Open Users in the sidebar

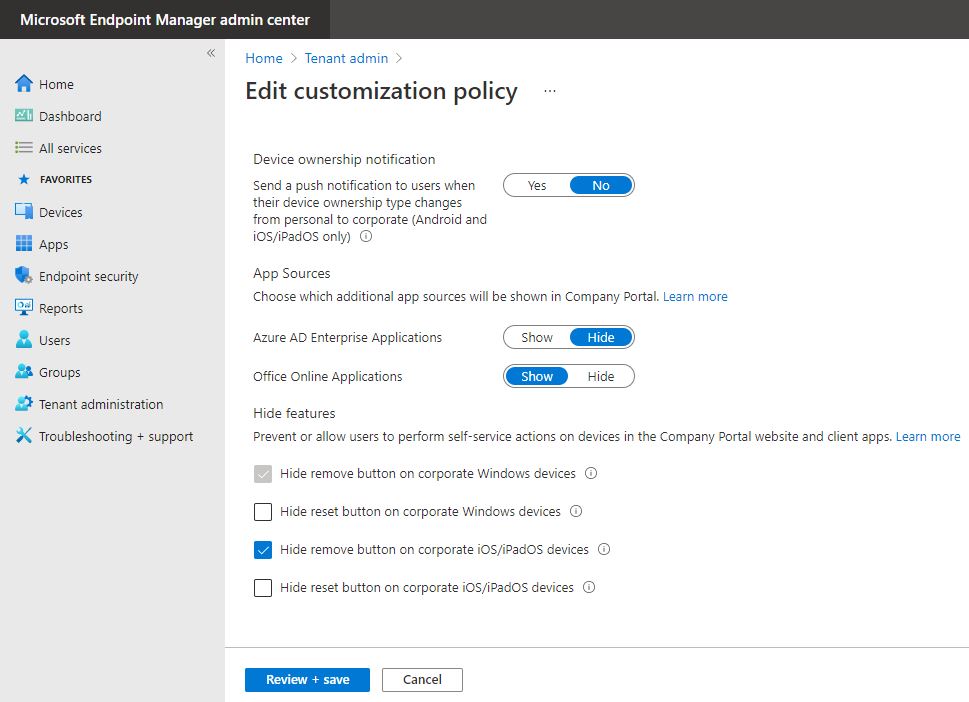click(x=54, y=340)
